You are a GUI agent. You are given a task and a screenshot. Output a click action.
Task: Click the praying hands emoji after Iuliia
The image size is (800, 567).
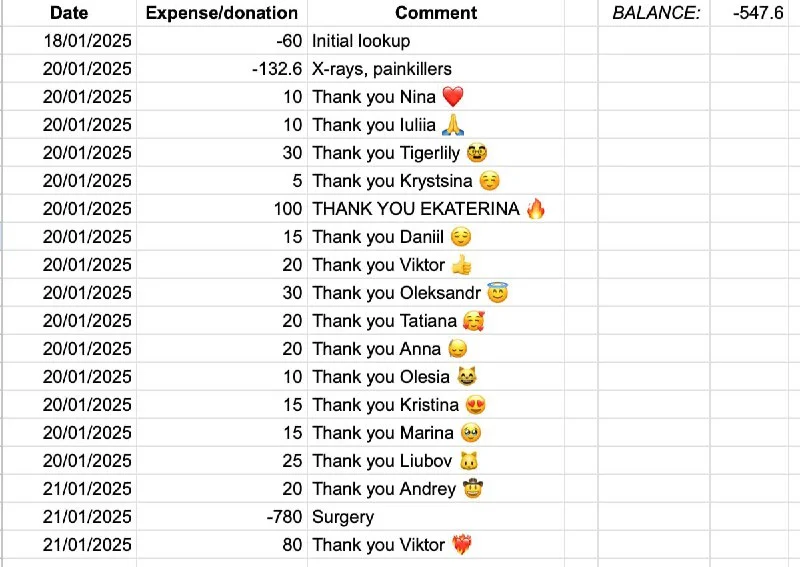pos(452,125)
